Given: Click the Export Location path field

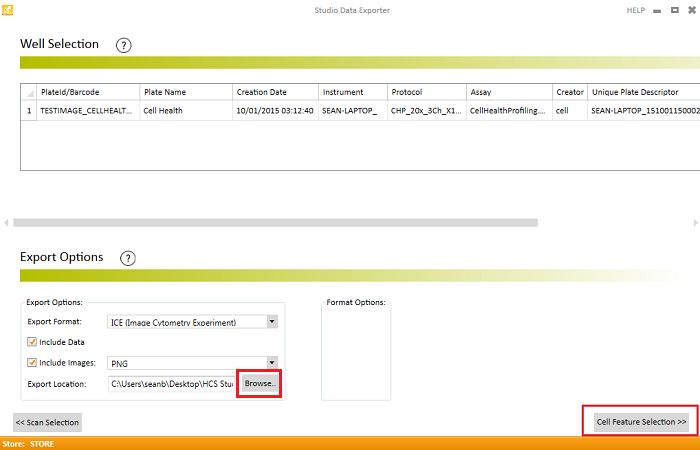Looking at the screenshot, I should [x=171, y=383].
